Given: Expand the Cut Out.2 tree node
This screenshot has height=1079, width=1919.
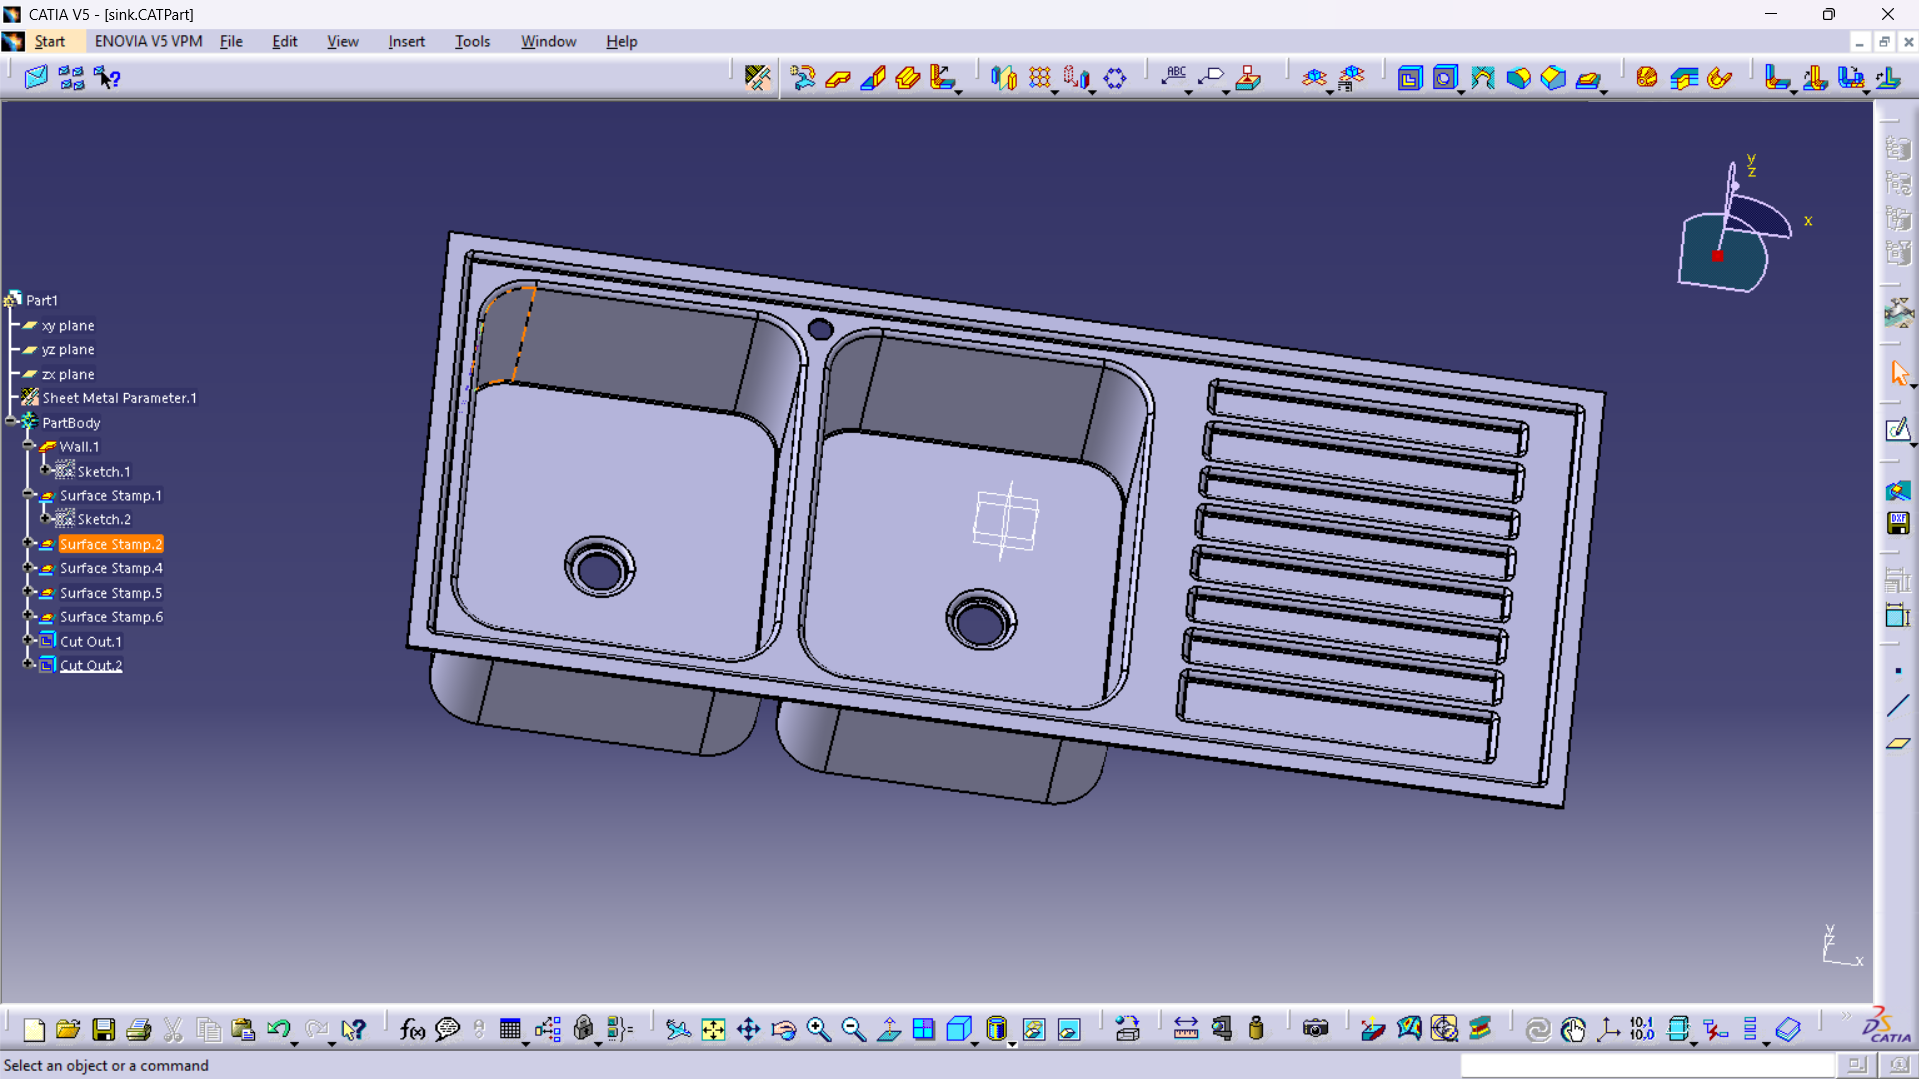Looking at the screenshot, I should 28,664.
